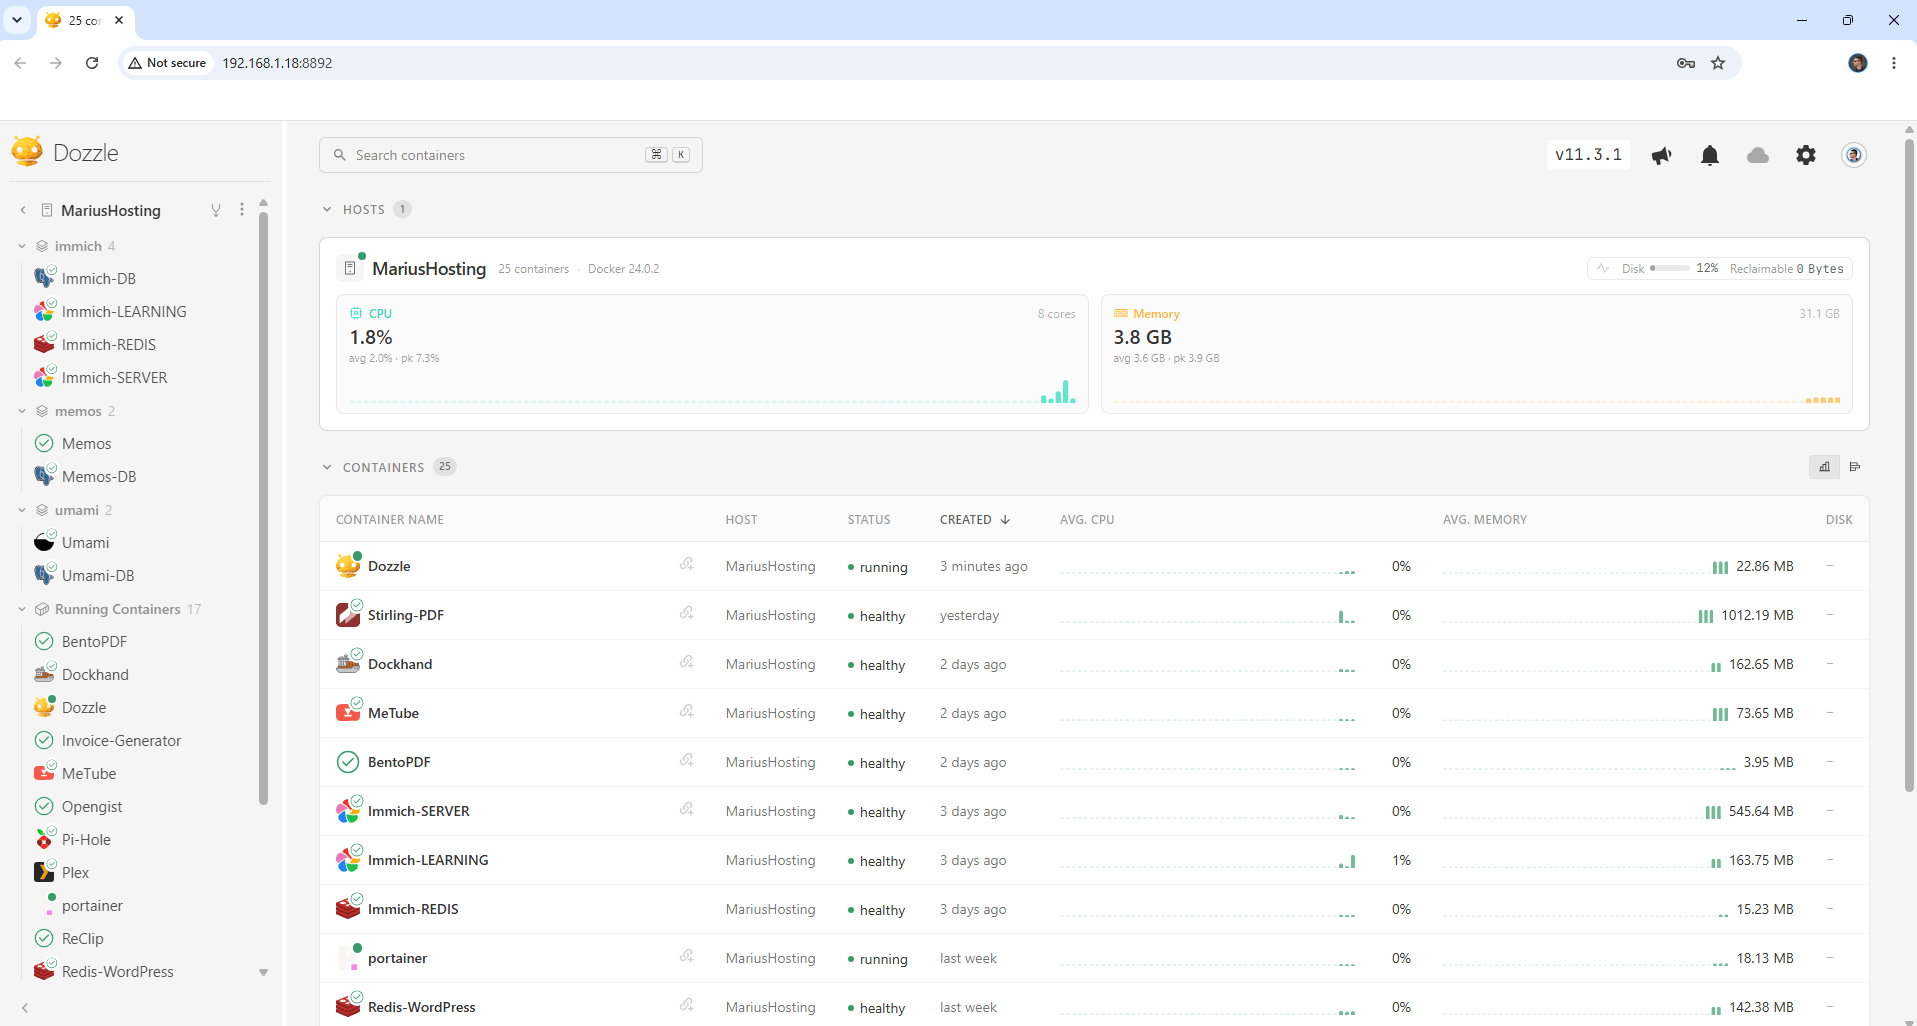Open Immich-LEARNING container from the table
The image size is (1917, 1026).
point(428,860)
